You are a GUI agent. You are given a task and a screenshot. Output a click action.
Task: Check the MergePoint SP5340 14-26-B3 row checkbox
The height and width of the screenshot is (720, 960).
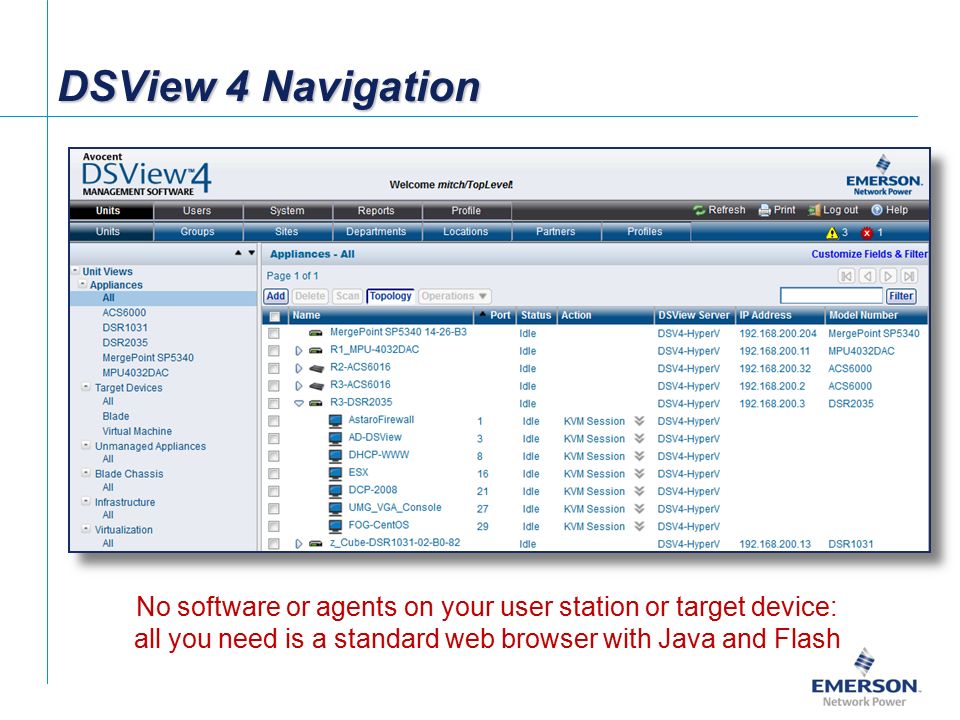pos(274,333)
